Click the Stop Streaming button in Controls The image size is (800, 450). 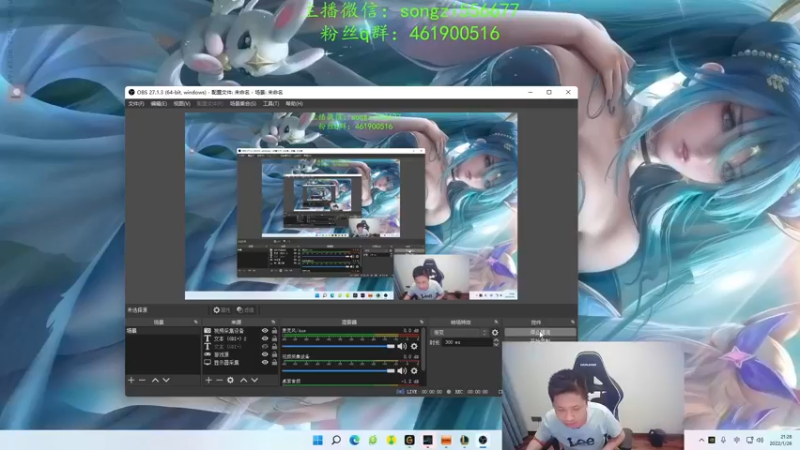(540, 332)
